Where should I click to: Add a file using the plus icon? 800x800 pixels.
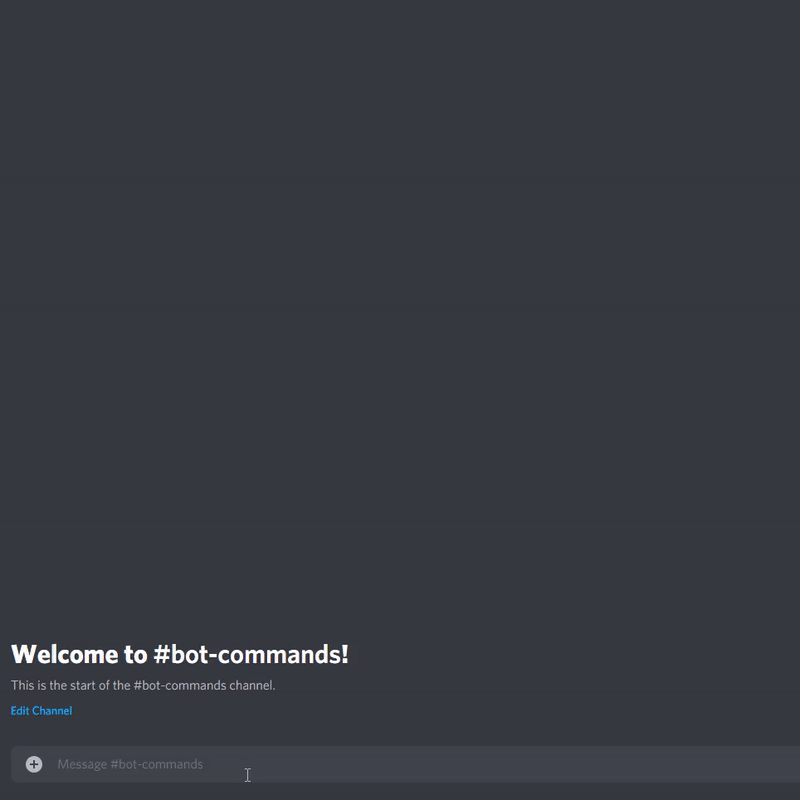pos(34,764)
